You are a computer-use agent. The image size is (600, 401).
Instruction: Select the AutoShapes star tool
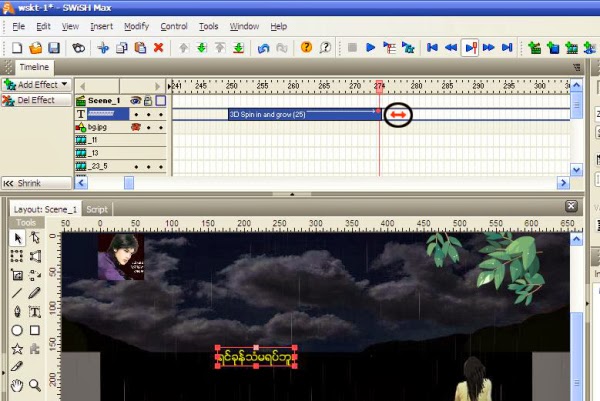pyautogui.click(x=17, y=348)
